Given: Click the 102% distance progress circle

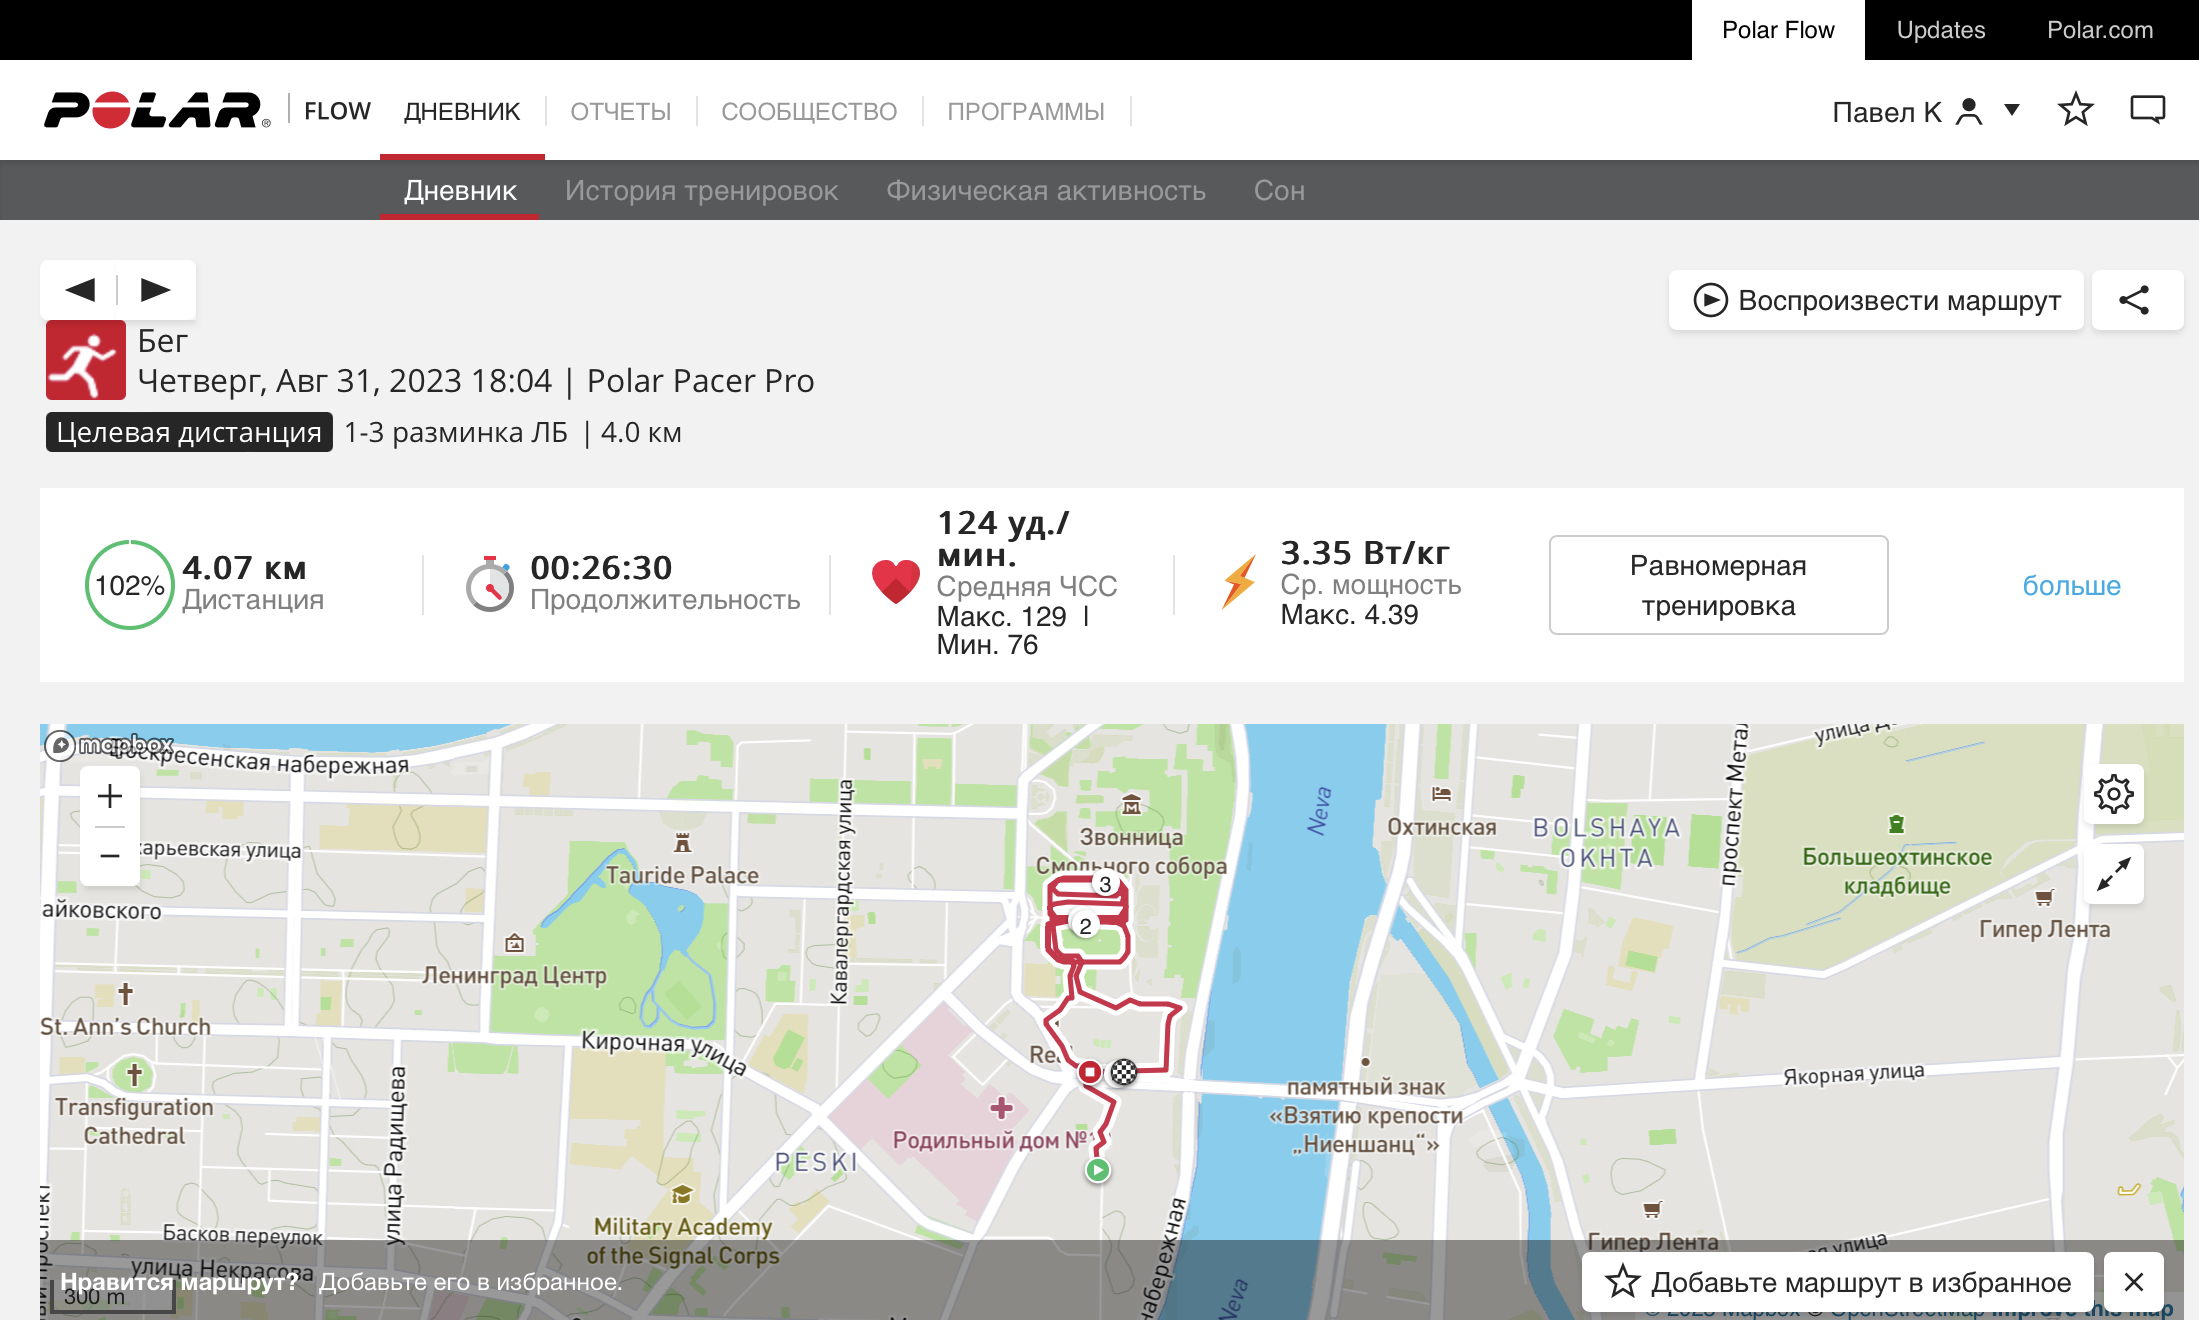Looking at the screenshot, I should tap(130, 585).
